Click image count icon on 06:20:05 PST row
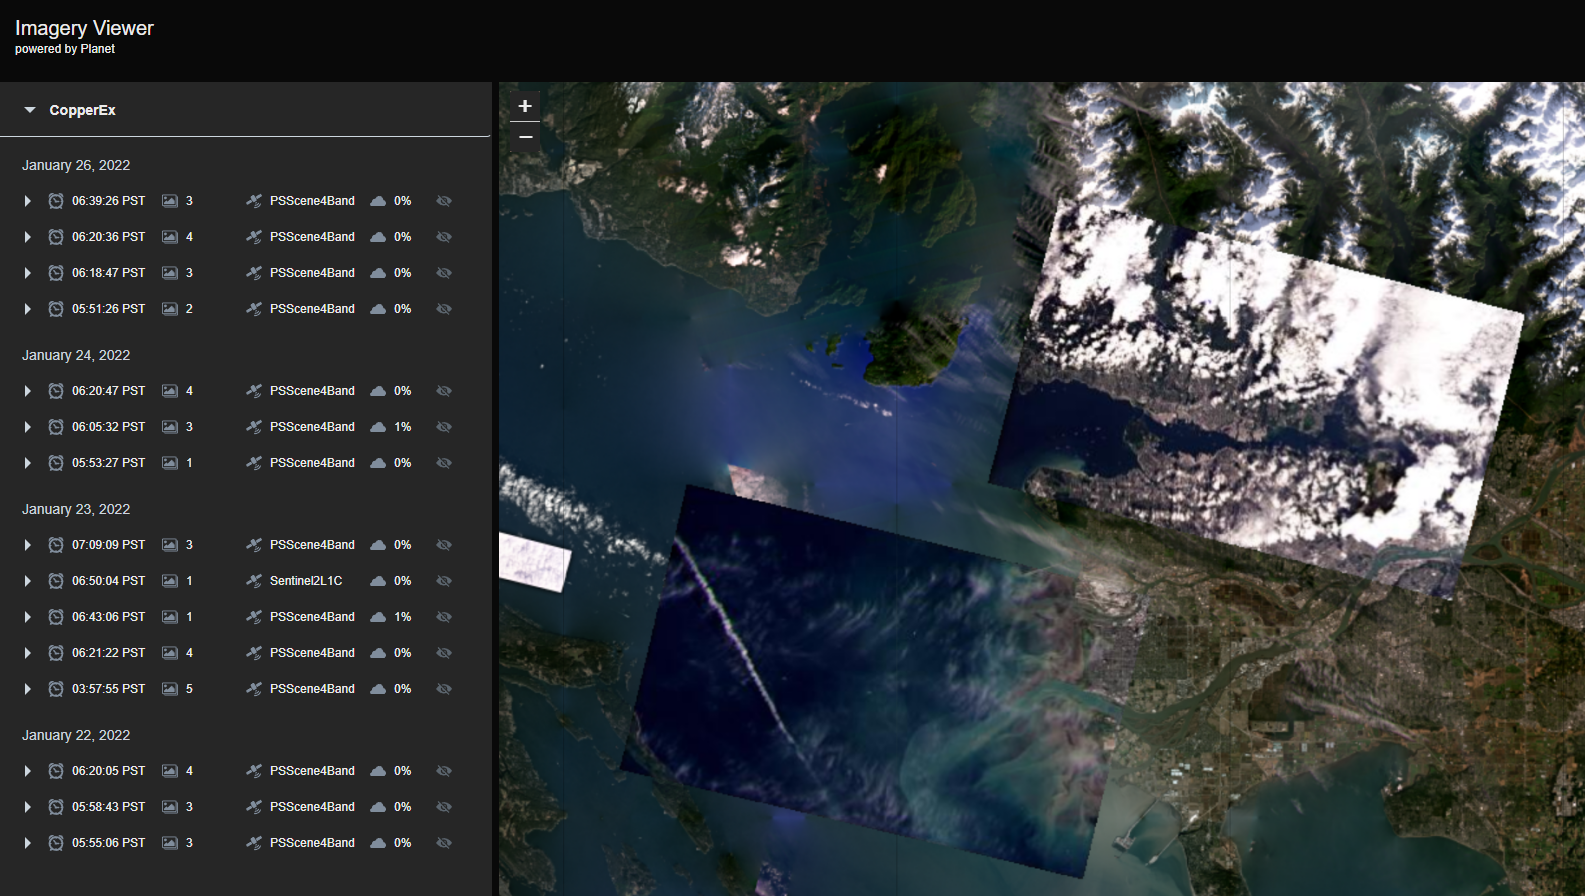The height and width of the screenshot is (896, 1585). (170, 771)
